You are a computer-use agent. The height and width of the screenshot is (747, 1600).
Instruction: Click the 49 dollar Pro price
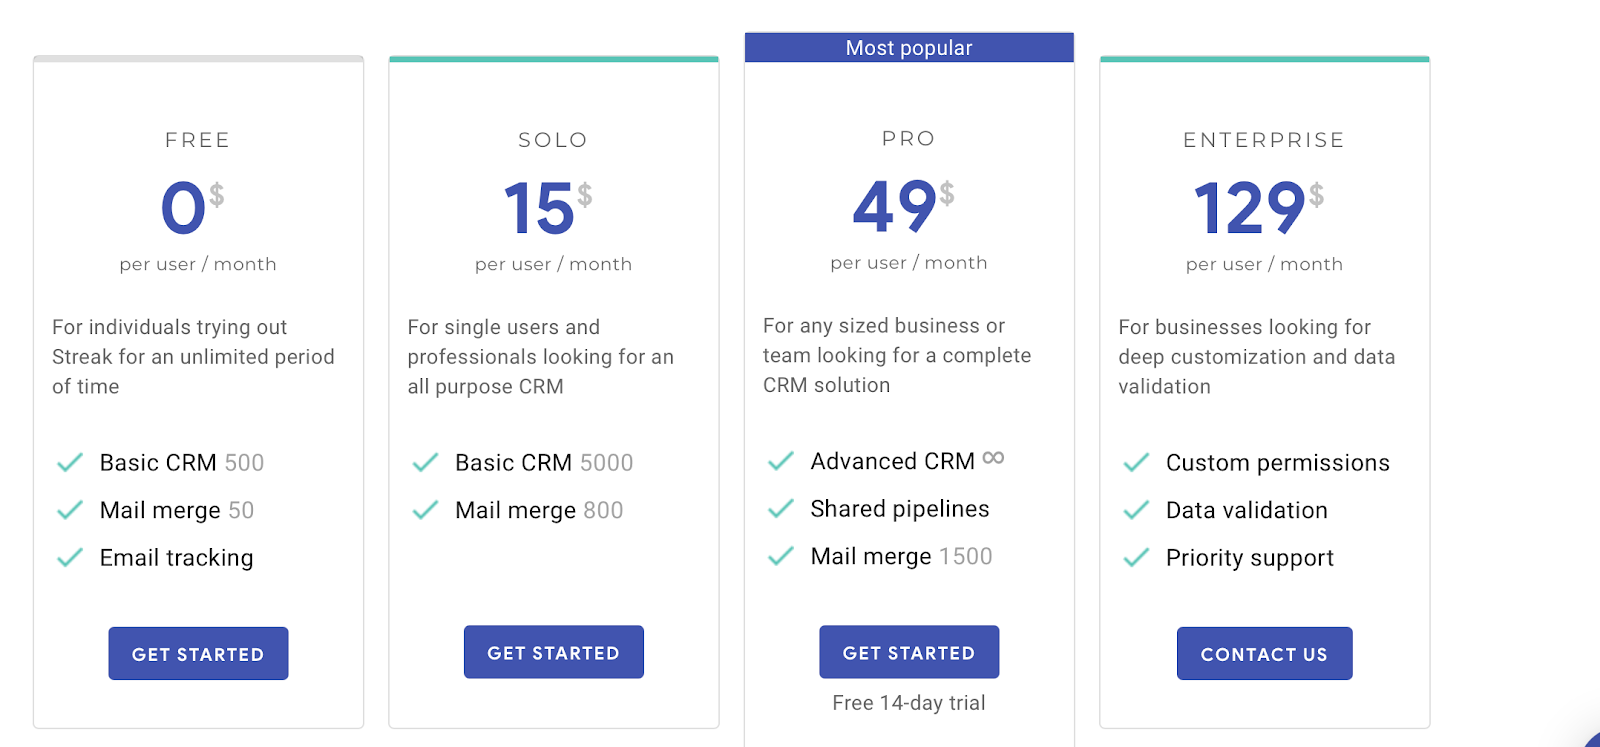point(896,207)
